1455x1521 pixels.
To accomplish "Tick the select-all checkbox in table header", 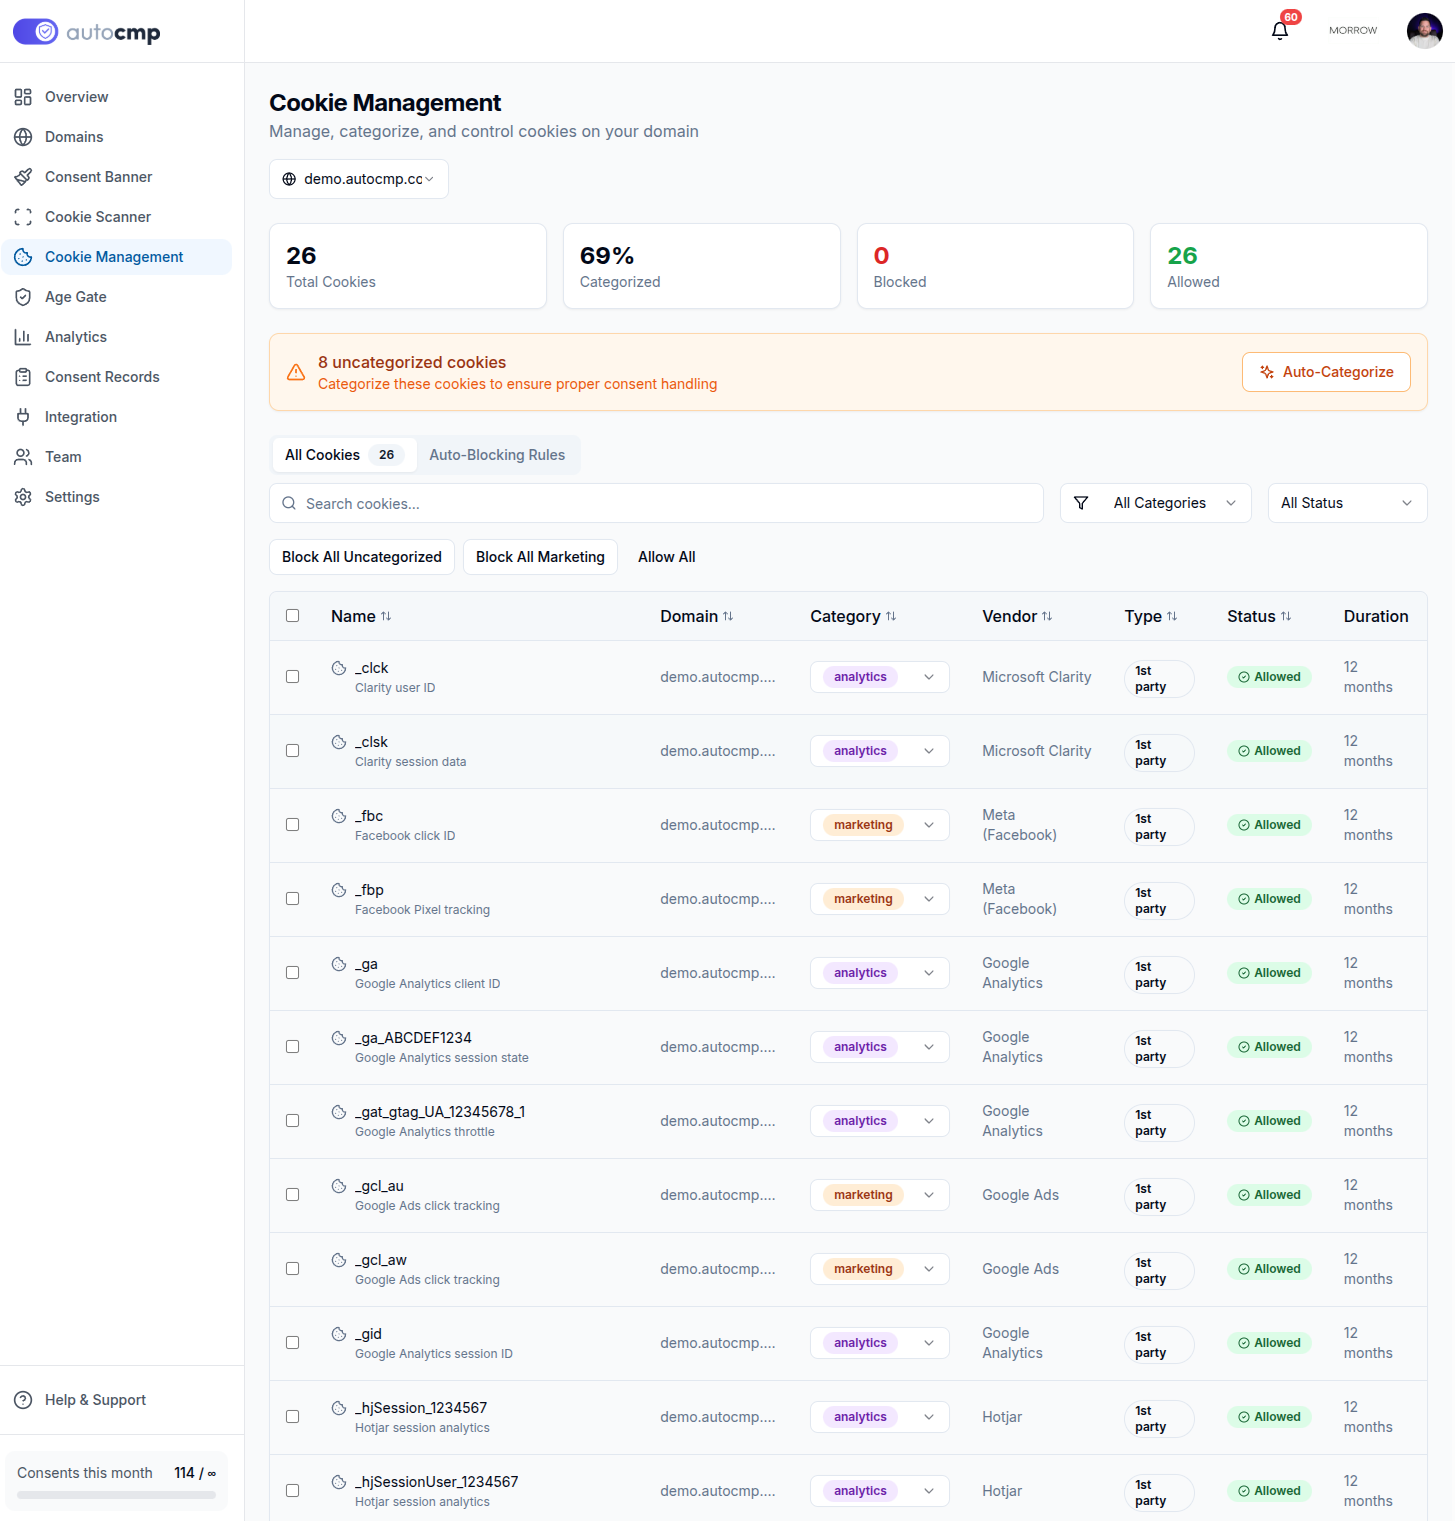I will (293, 616).
